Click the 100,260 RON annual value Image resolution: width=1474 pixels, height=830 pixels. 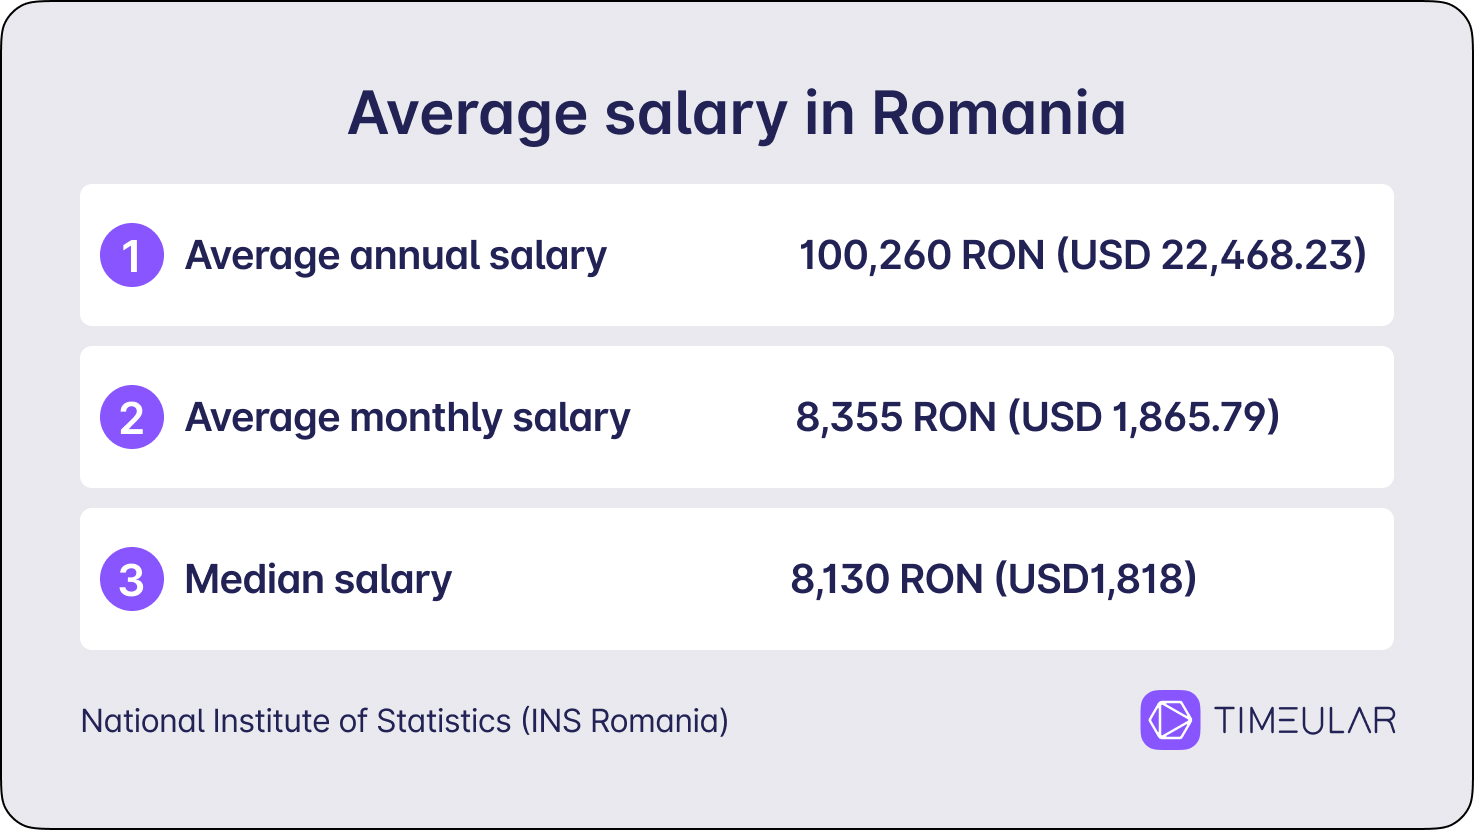[922, 256]
